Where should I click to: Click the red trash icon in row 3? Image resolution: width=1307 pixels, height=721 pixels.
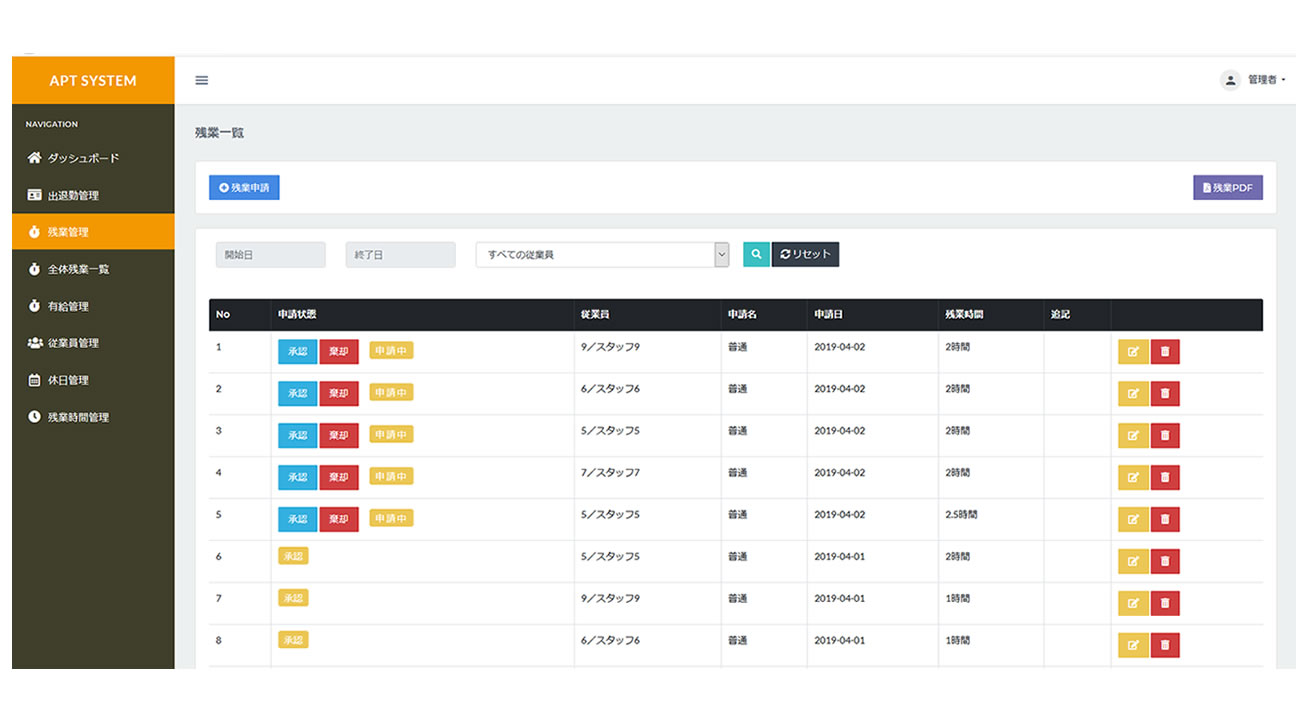1165,436
